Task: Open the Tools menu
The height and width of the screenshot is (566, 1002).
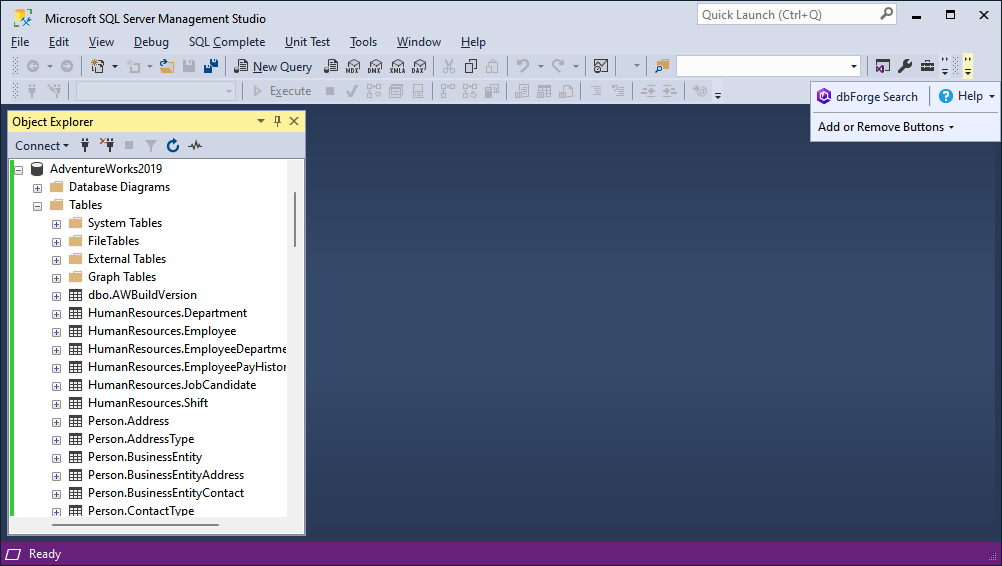Action: pyautogui.click(x=363, y=42)
